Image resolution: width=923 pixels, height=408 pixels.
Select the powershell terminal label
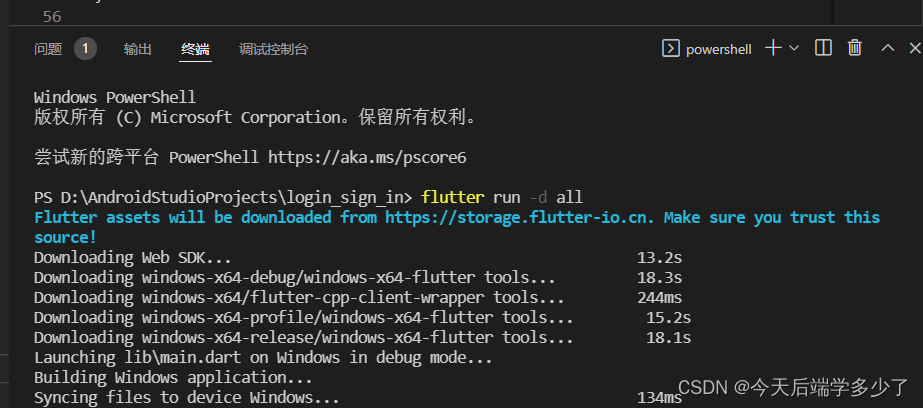tap(719, 49)
